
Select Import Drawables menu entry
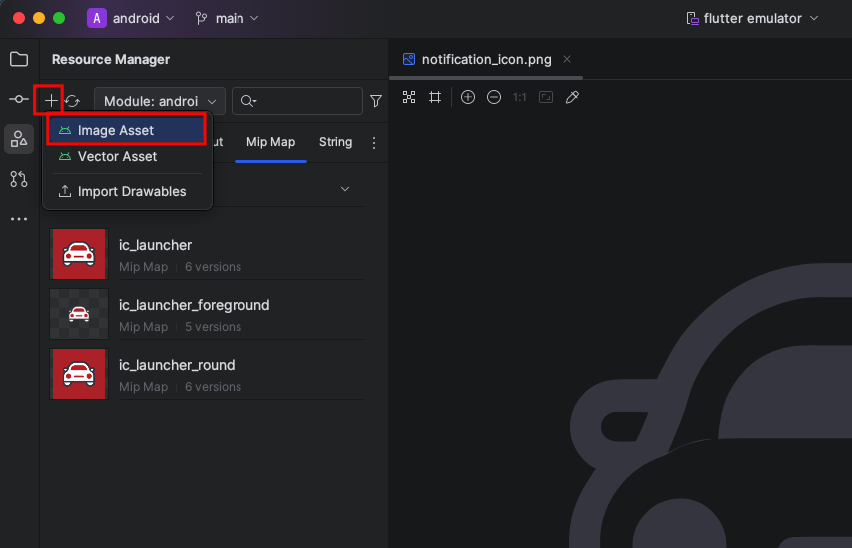pos(128,191)
